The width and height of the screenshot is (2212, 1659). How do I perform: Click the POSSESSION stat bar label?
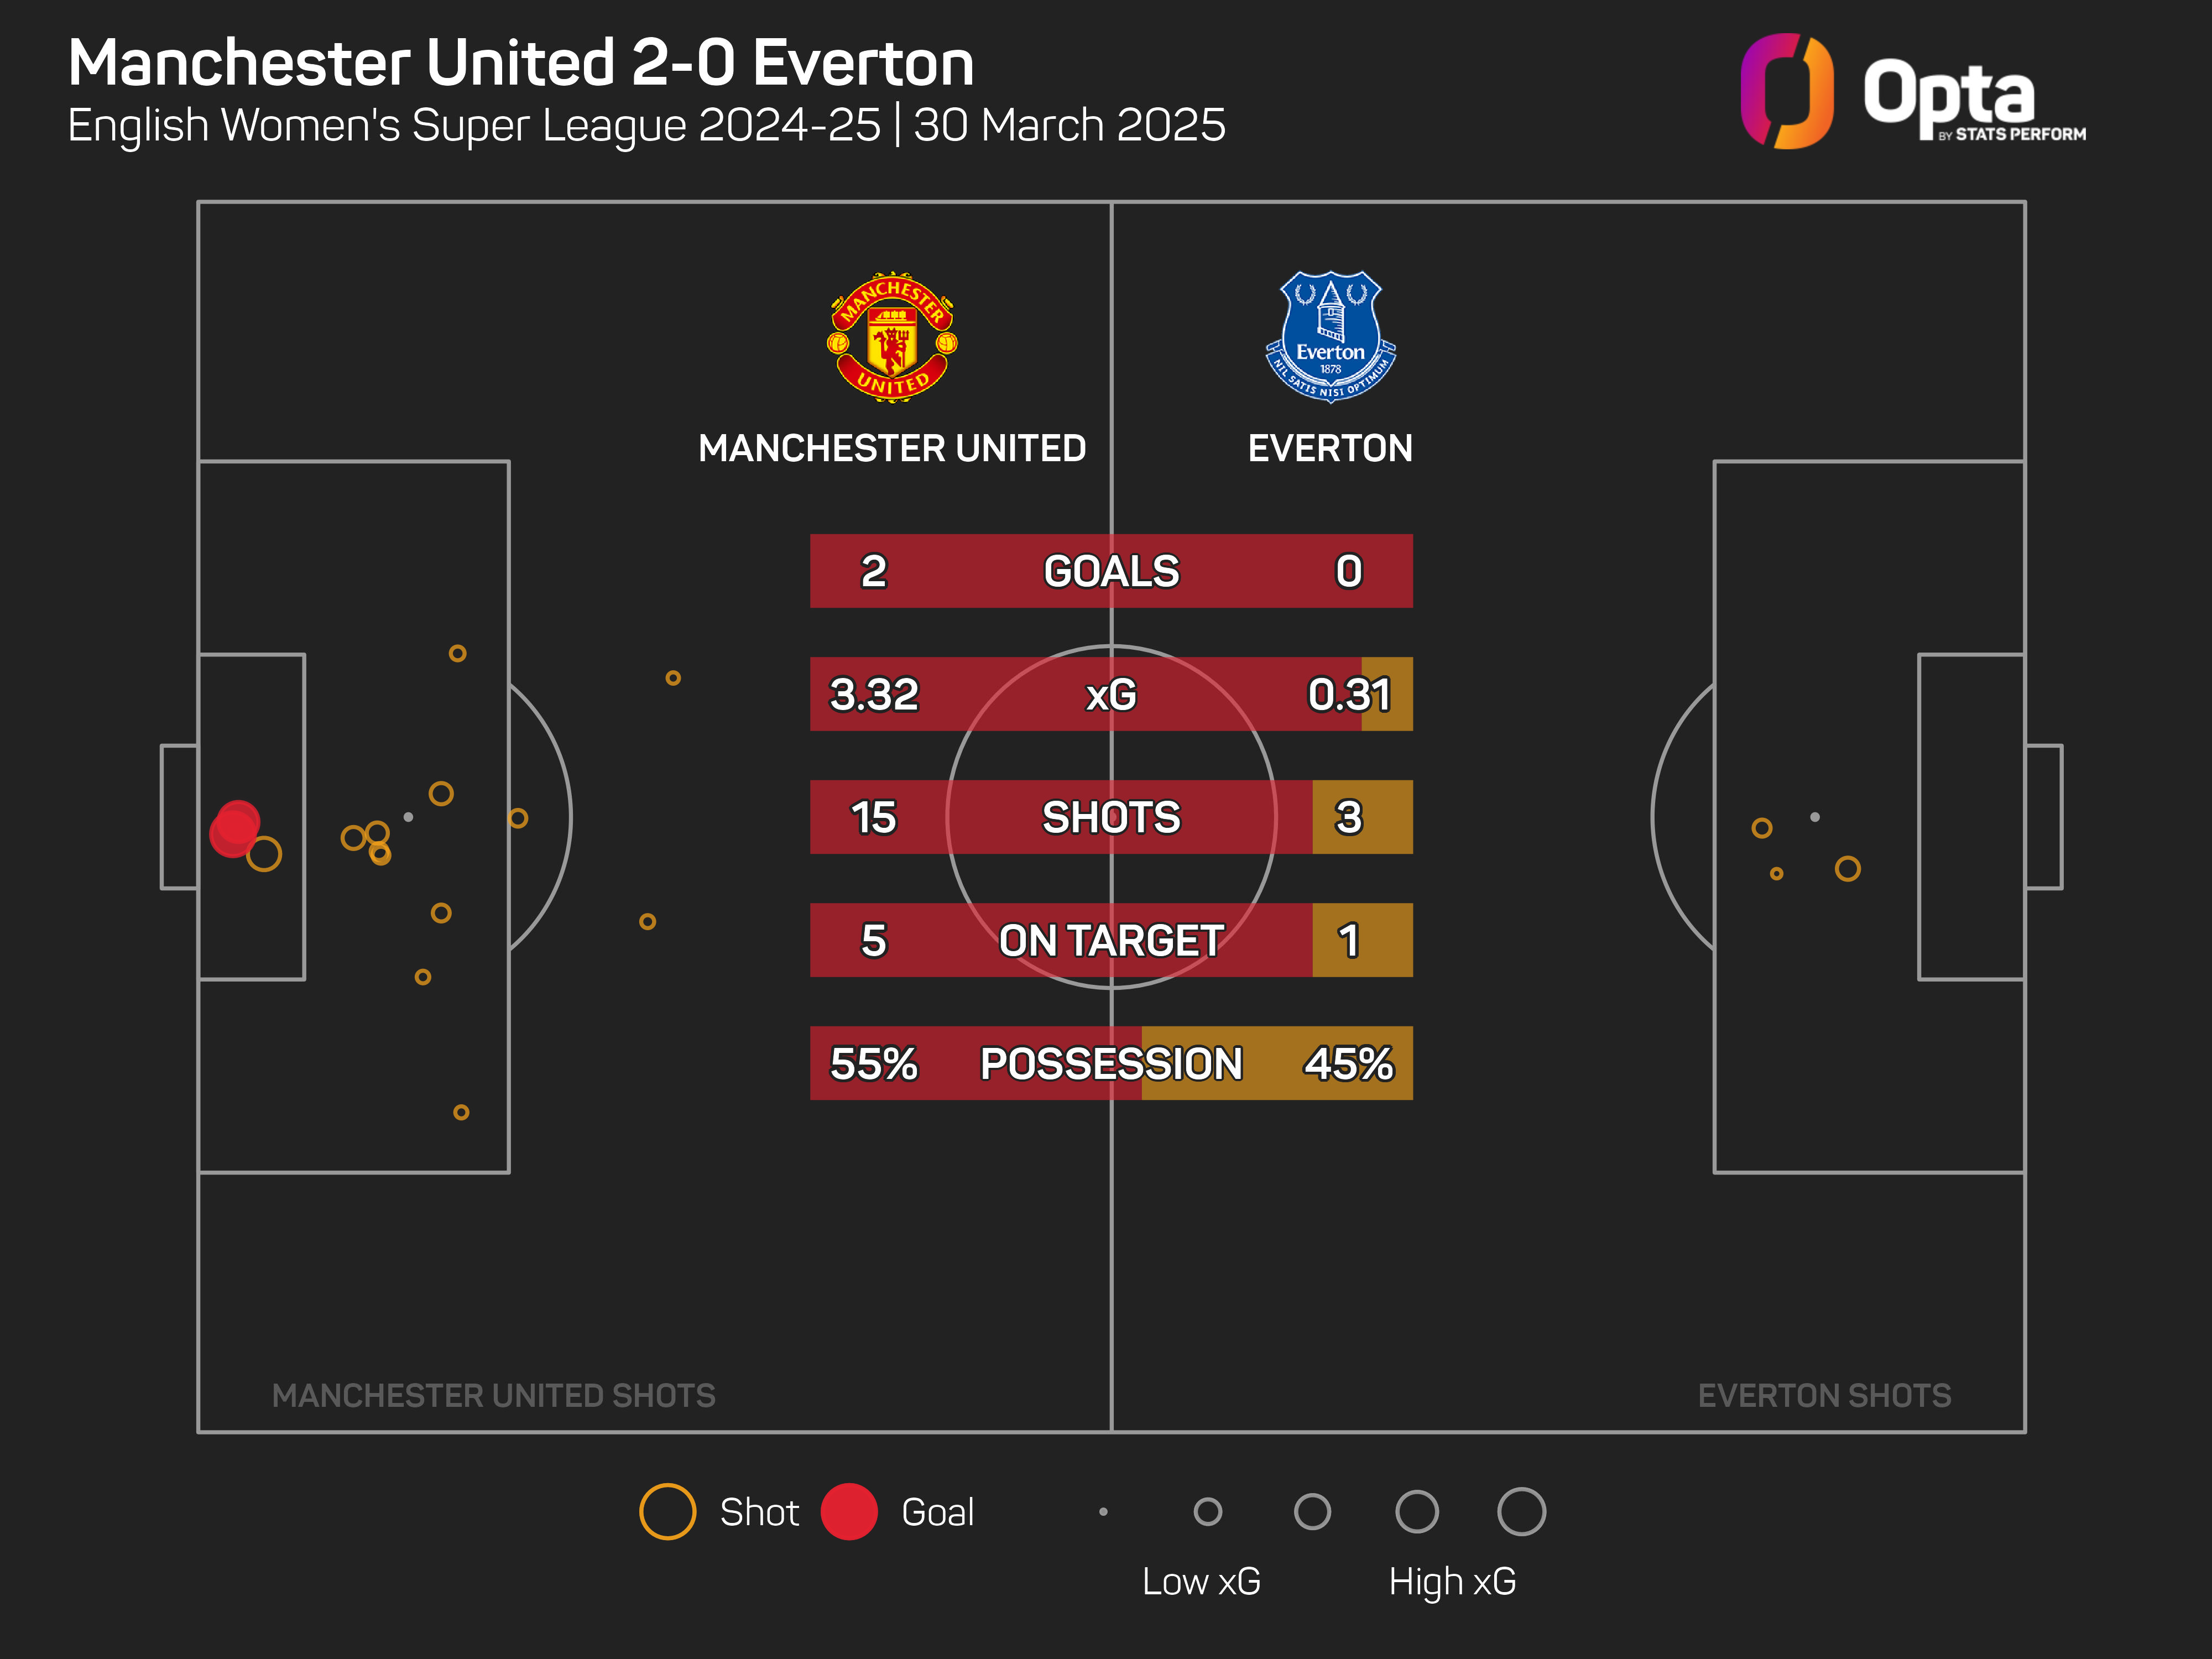pos(1111,1063)
